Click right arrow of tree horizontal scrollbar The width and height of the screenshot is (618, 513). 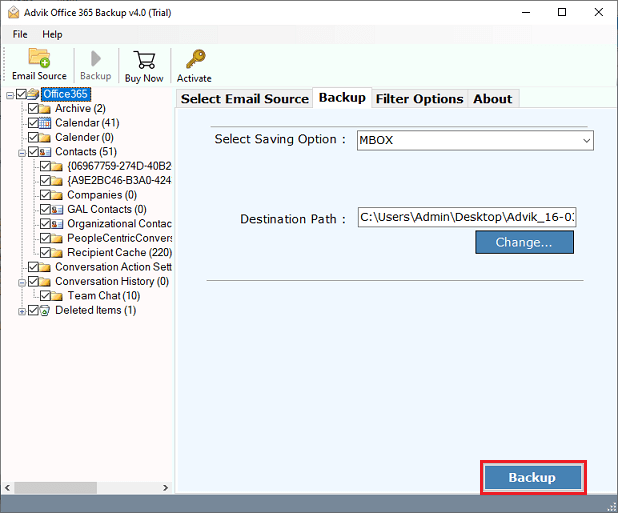coord(166,488)
